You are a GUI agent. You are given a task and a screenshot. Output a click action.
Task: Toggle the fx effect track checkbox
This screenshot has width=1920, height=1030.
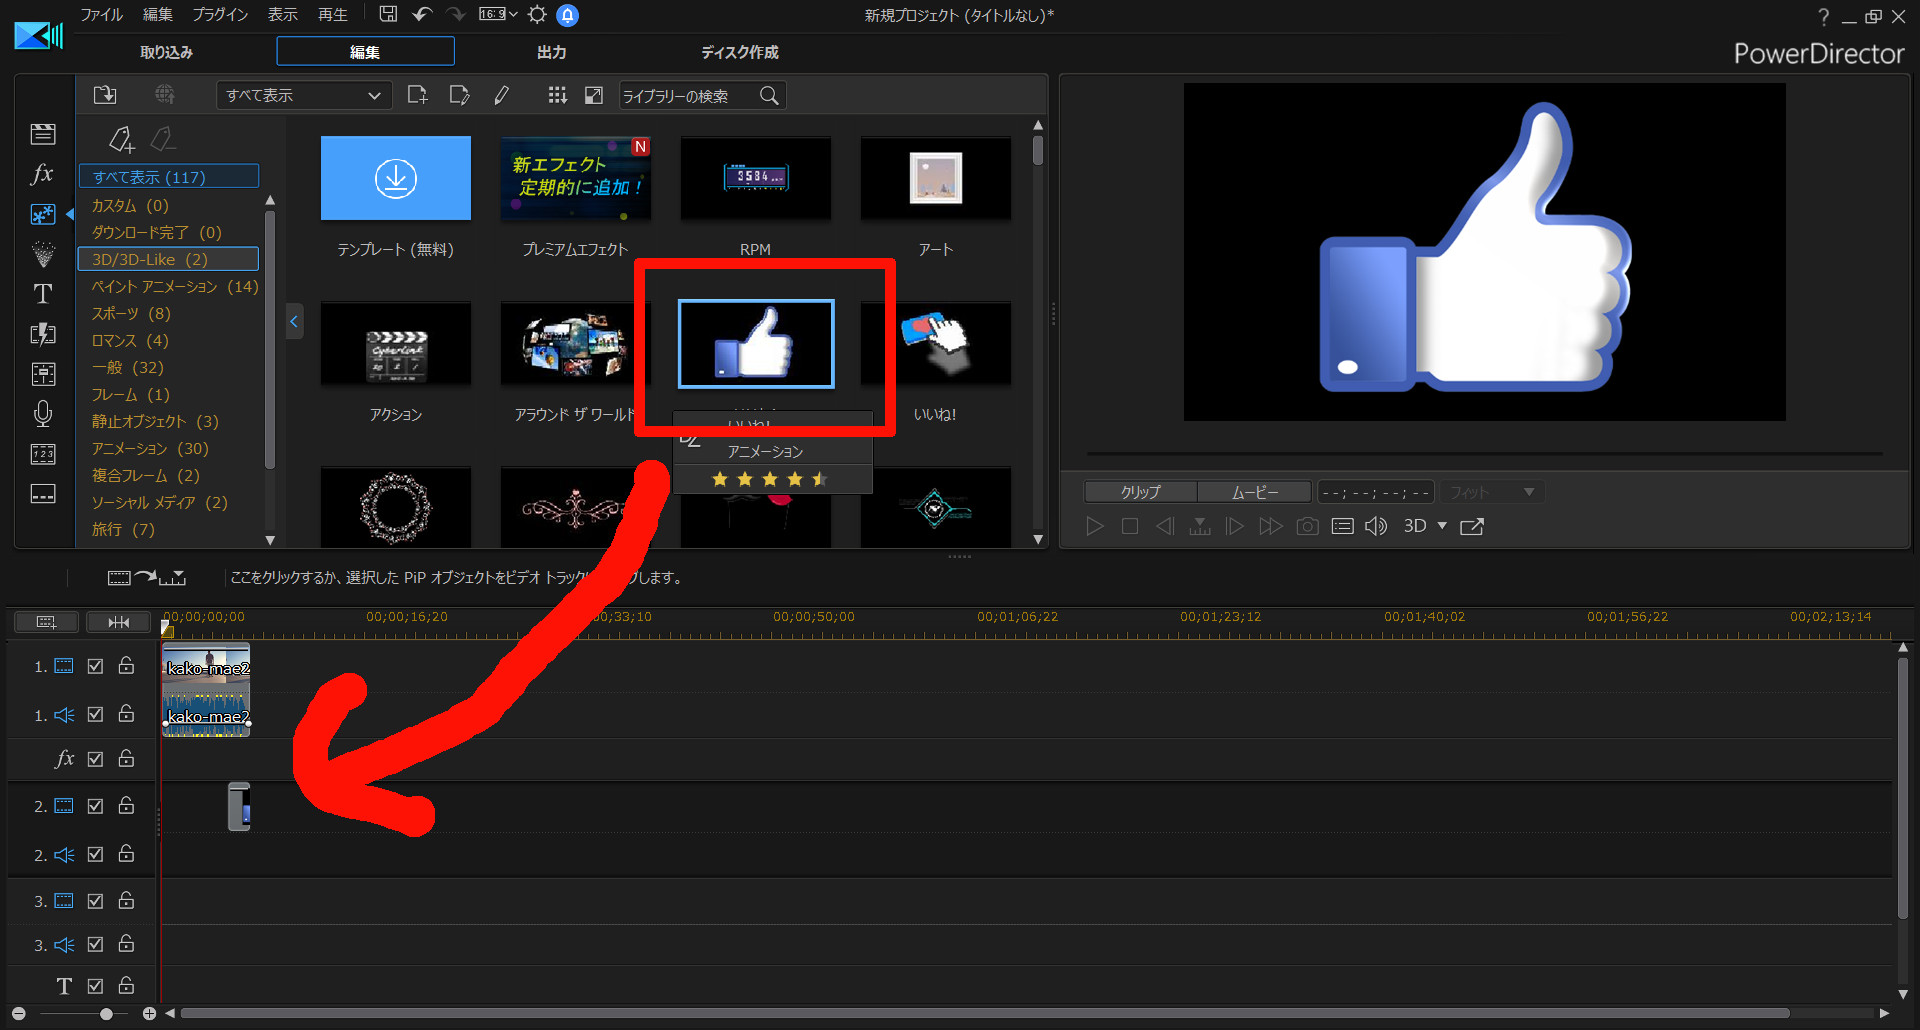coord(95,759)
